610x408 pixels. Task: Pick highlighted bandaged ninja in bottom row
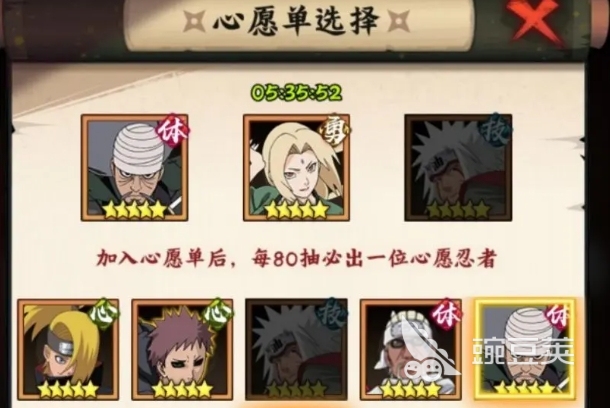pos(526,349)
